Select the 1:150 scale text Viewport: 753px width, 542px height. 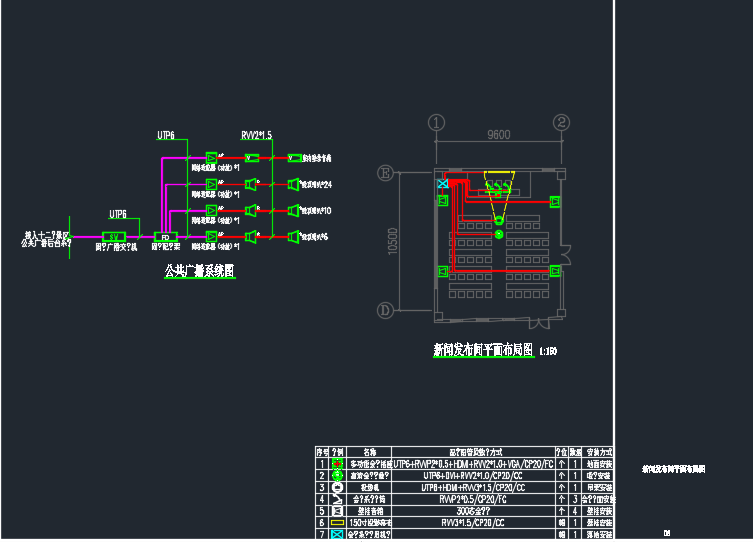coord(548,351)
